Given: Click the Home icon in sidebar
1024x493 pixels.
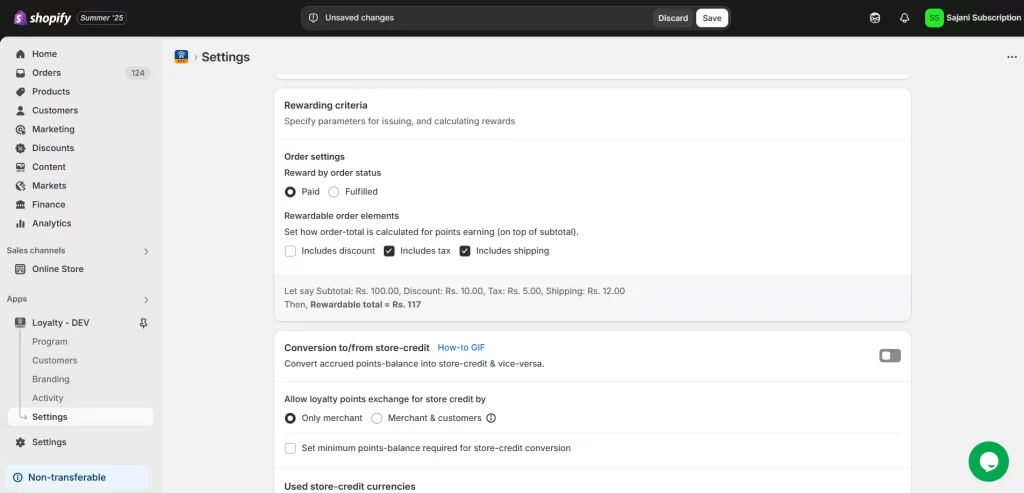Looking at the screenshot, I should (20, 54).
